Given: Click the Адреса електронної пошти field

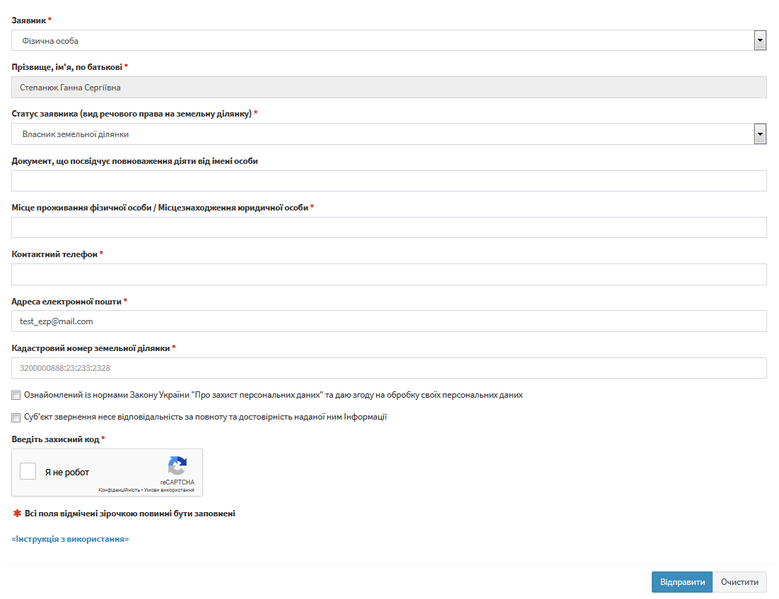Looking at the screenshot, I should (x=389, y=321).
